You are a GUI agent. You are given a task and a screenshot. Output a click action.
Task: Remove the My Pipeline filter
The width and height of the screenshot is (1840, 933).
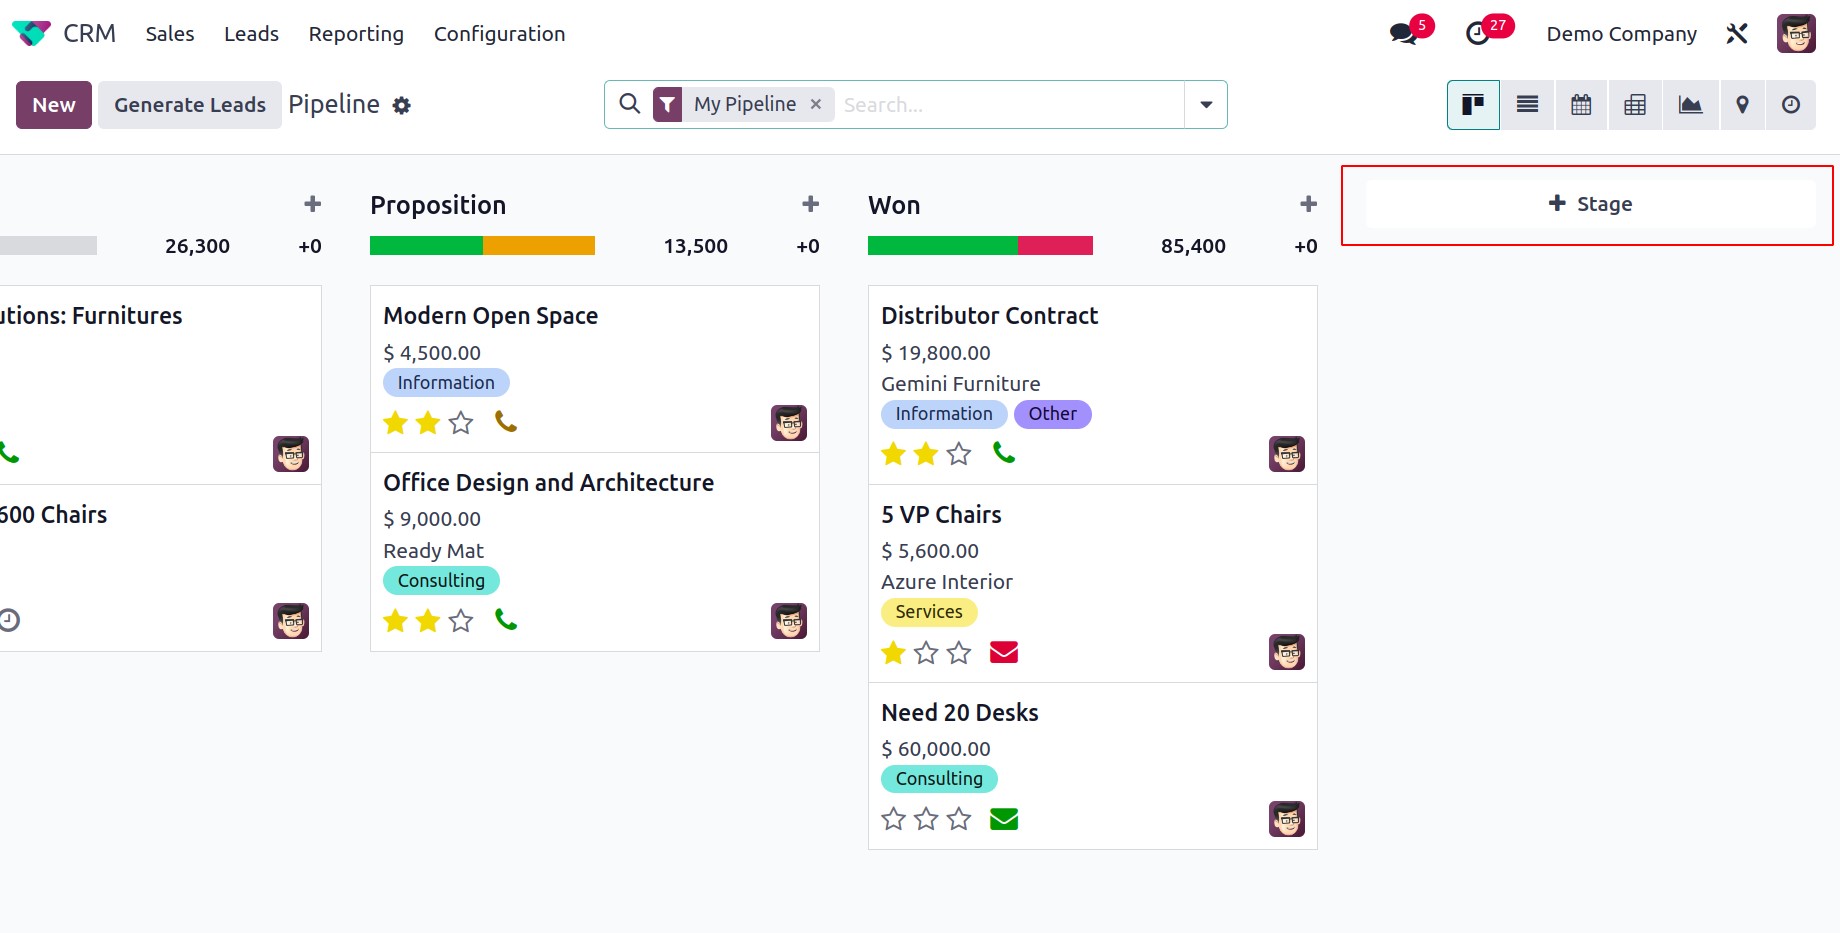click(816, 104)
